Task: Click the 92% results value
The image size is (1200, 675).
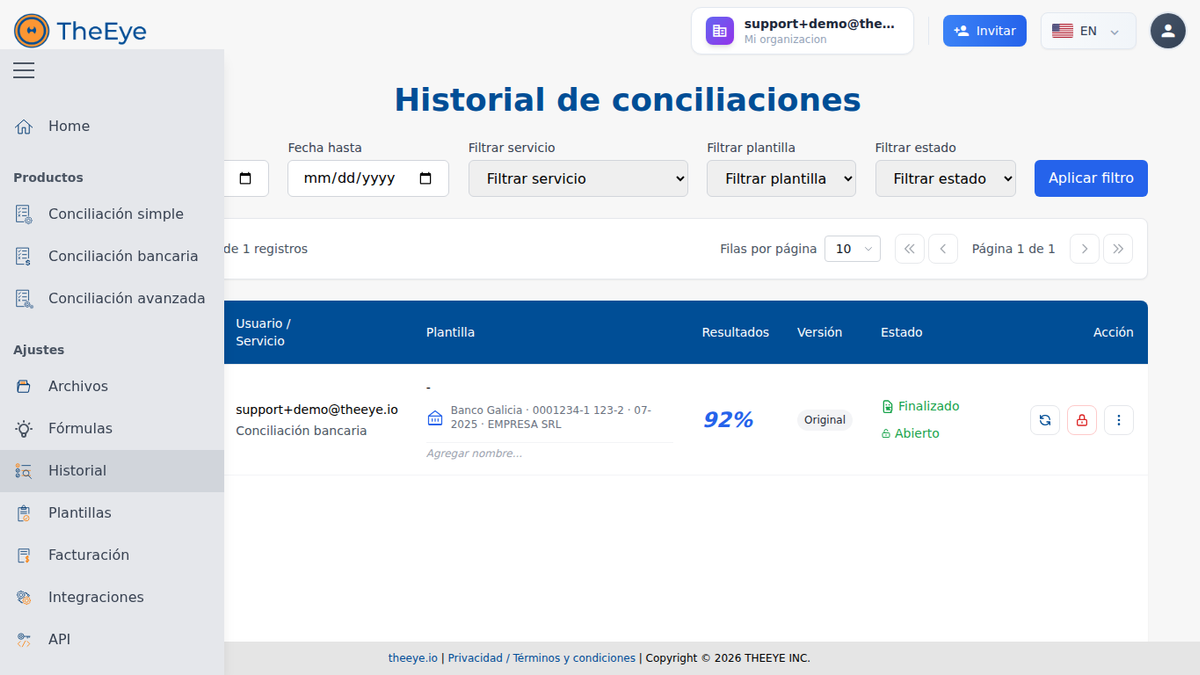Action: 728,420
